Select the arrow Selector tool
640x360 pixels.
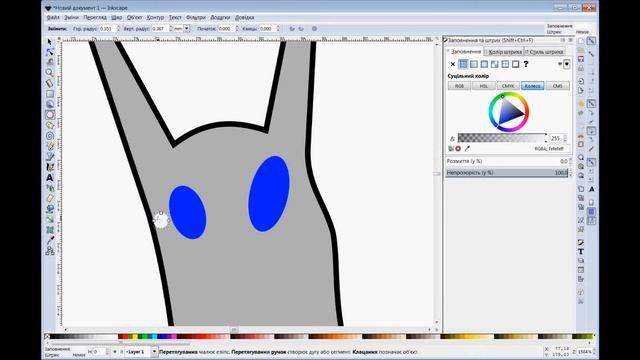point(50,42)
